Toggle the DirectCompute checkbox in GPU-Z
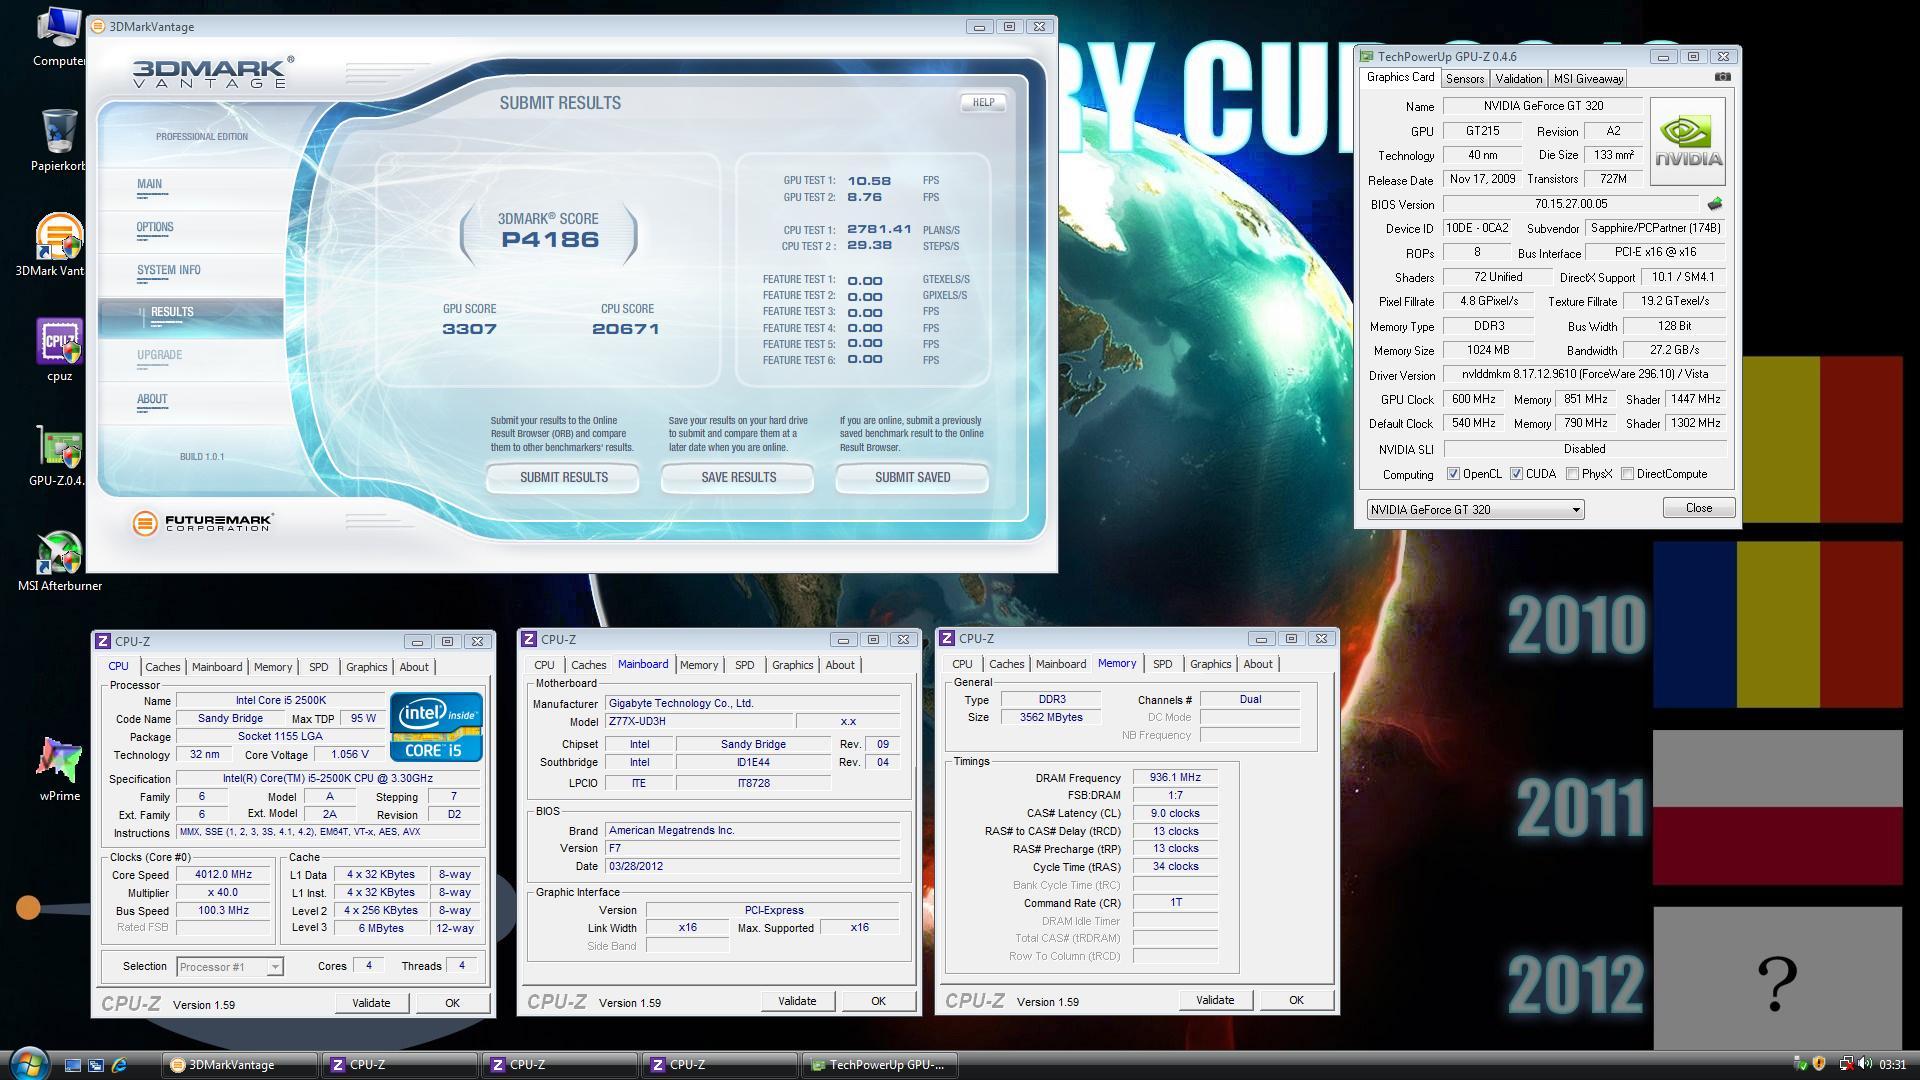 coord(1627,474)
